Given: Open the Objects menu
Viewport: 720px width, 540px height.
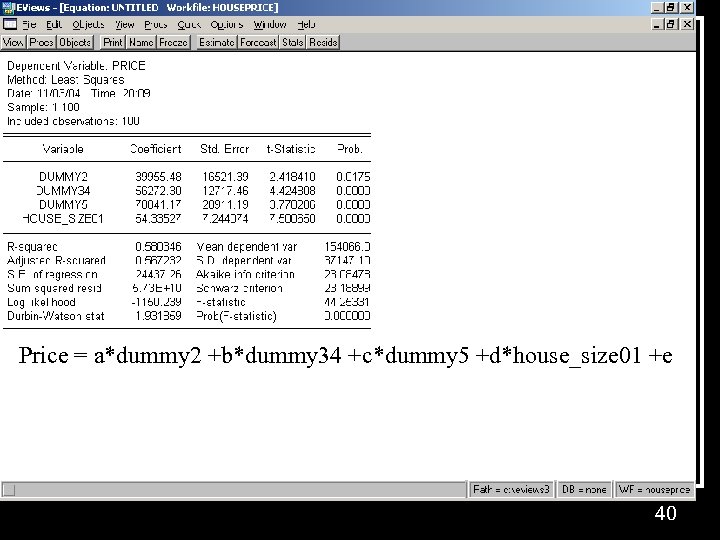Looking at the screenshot, I should (88, 25).
